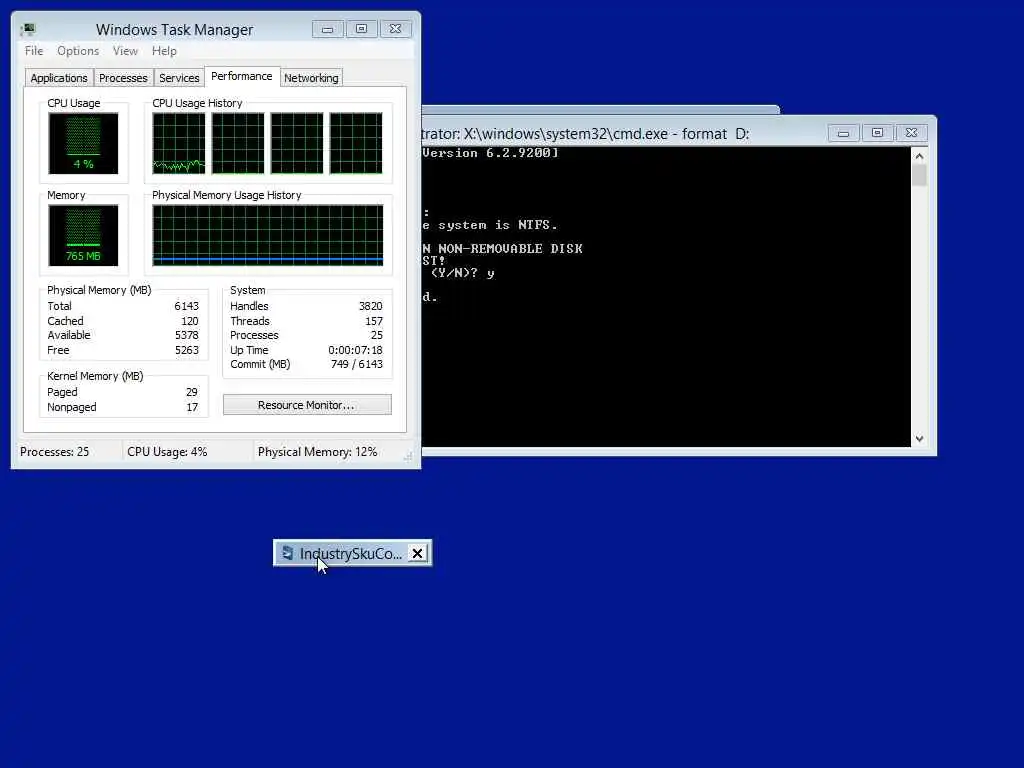
Task: Switch to the Services tab
Action: (x=179, y=78)
